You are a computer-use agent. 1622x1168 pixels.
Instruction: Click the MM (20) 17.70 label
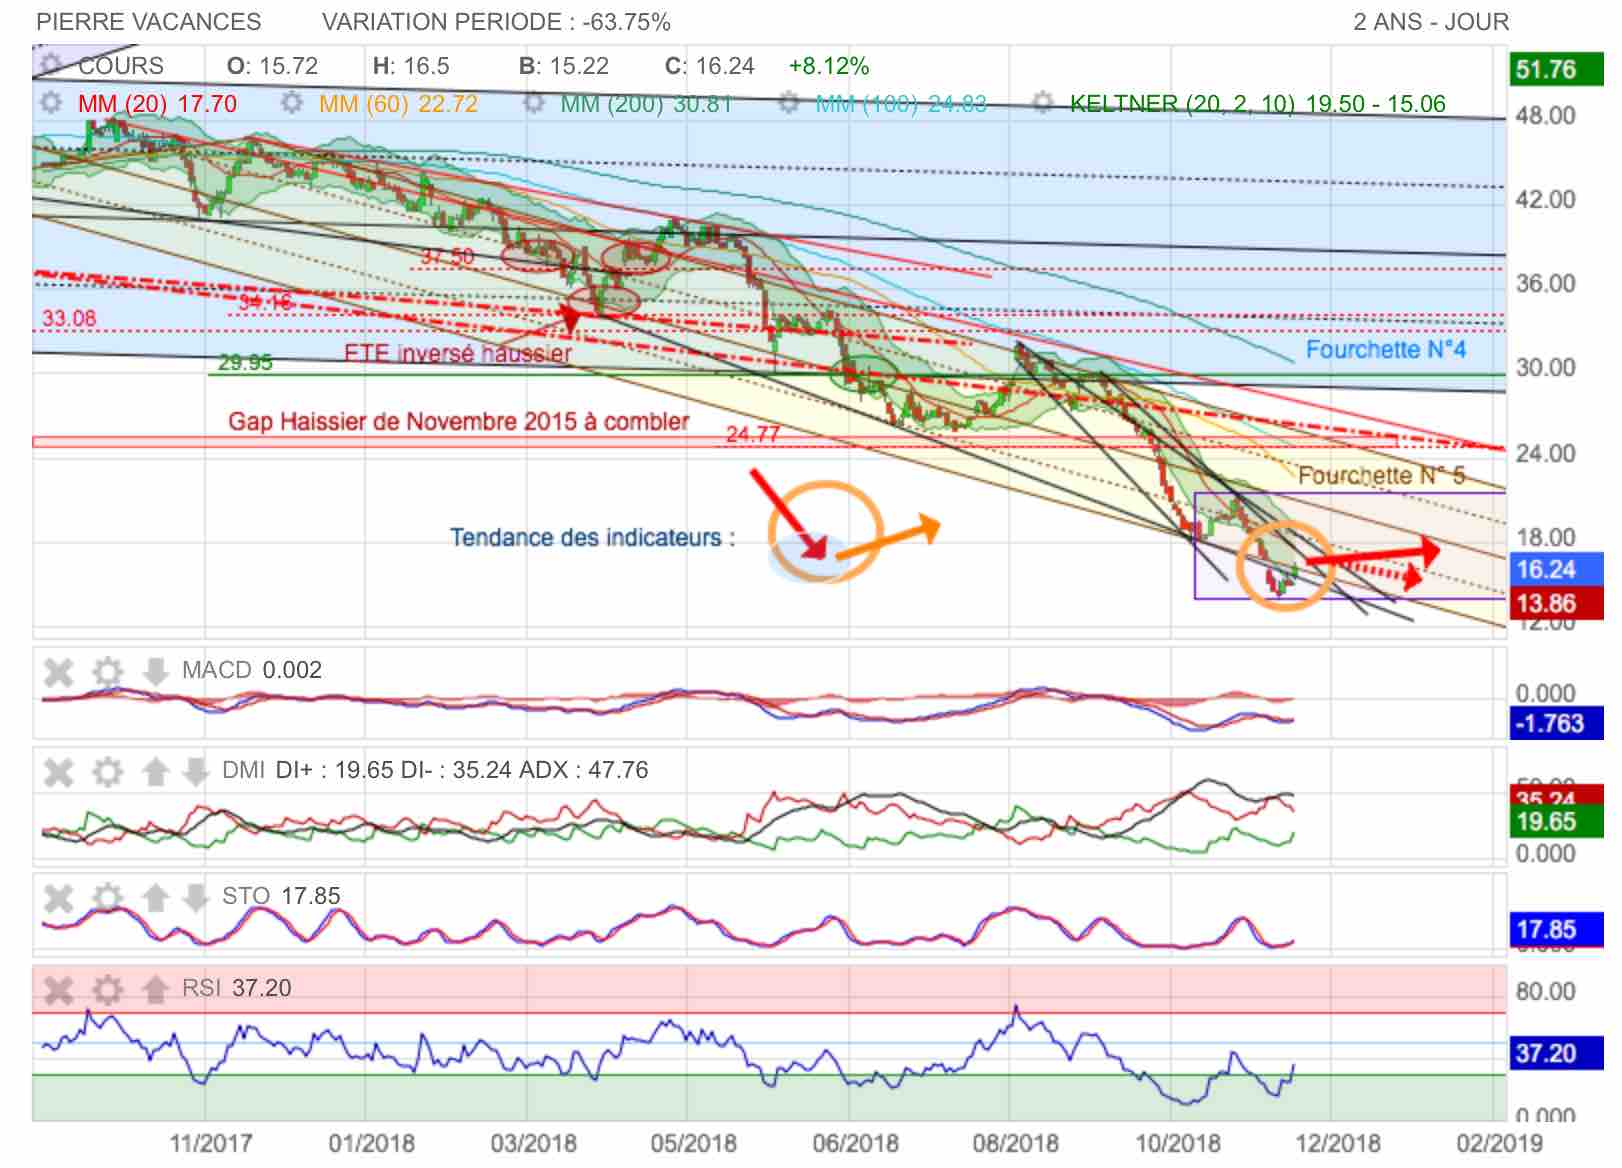(157, 104)
